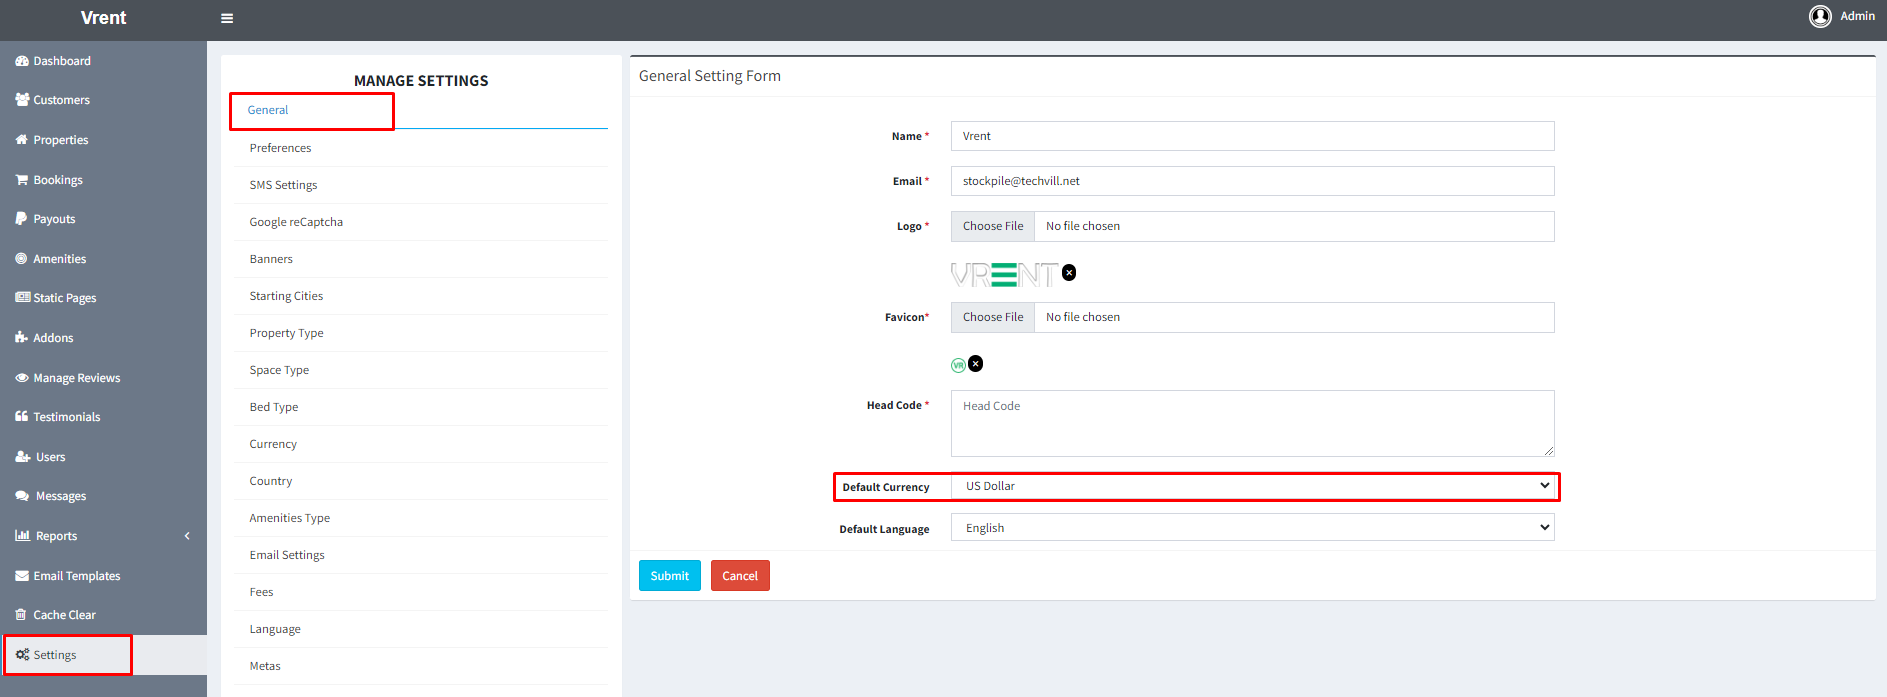Click Cache Clear trash icon item
This screenshot has height=697, width=1887.
pyautogui.click(x=22, y=615)
